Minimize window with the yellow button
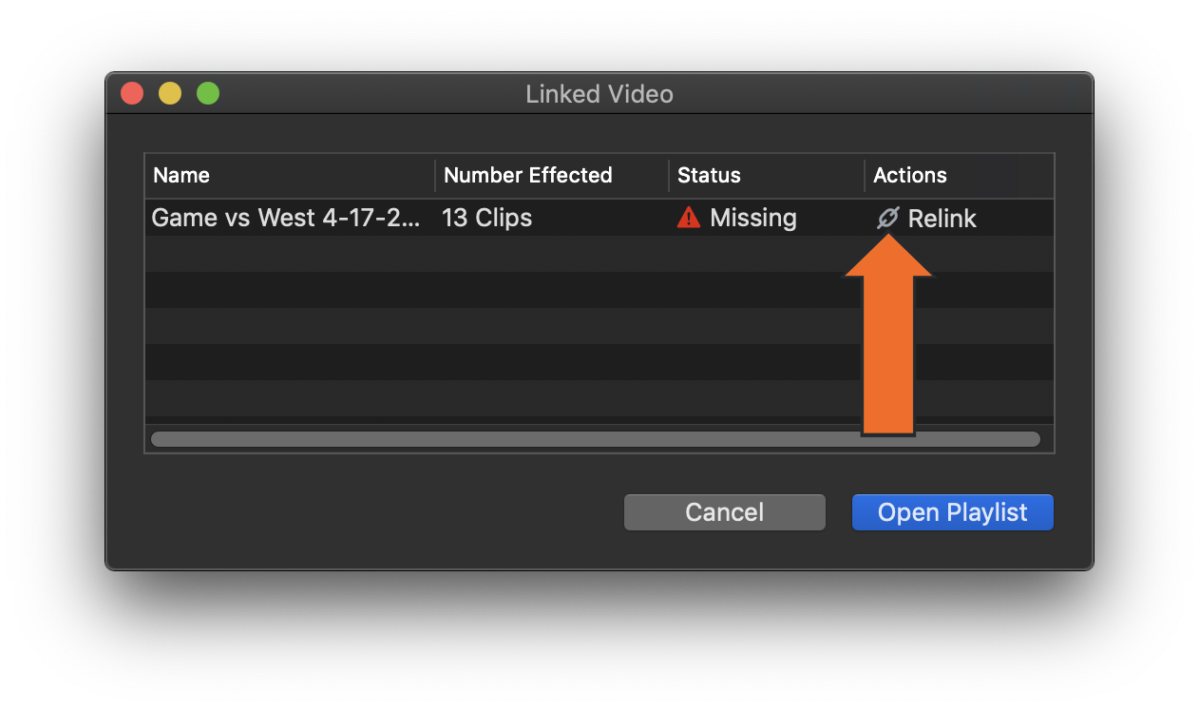1200x711 pixels. click(x=170, y=94)
